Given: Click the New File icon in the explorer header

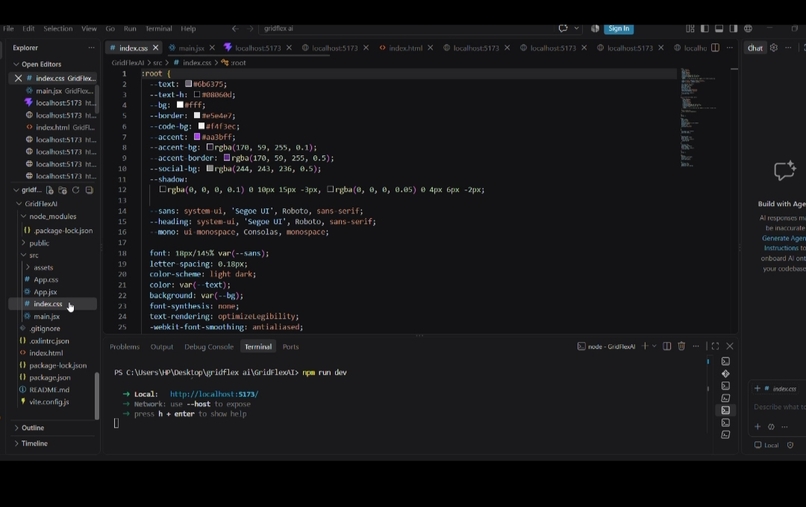Looking at the screenshot, I should [x=49, y=190].
